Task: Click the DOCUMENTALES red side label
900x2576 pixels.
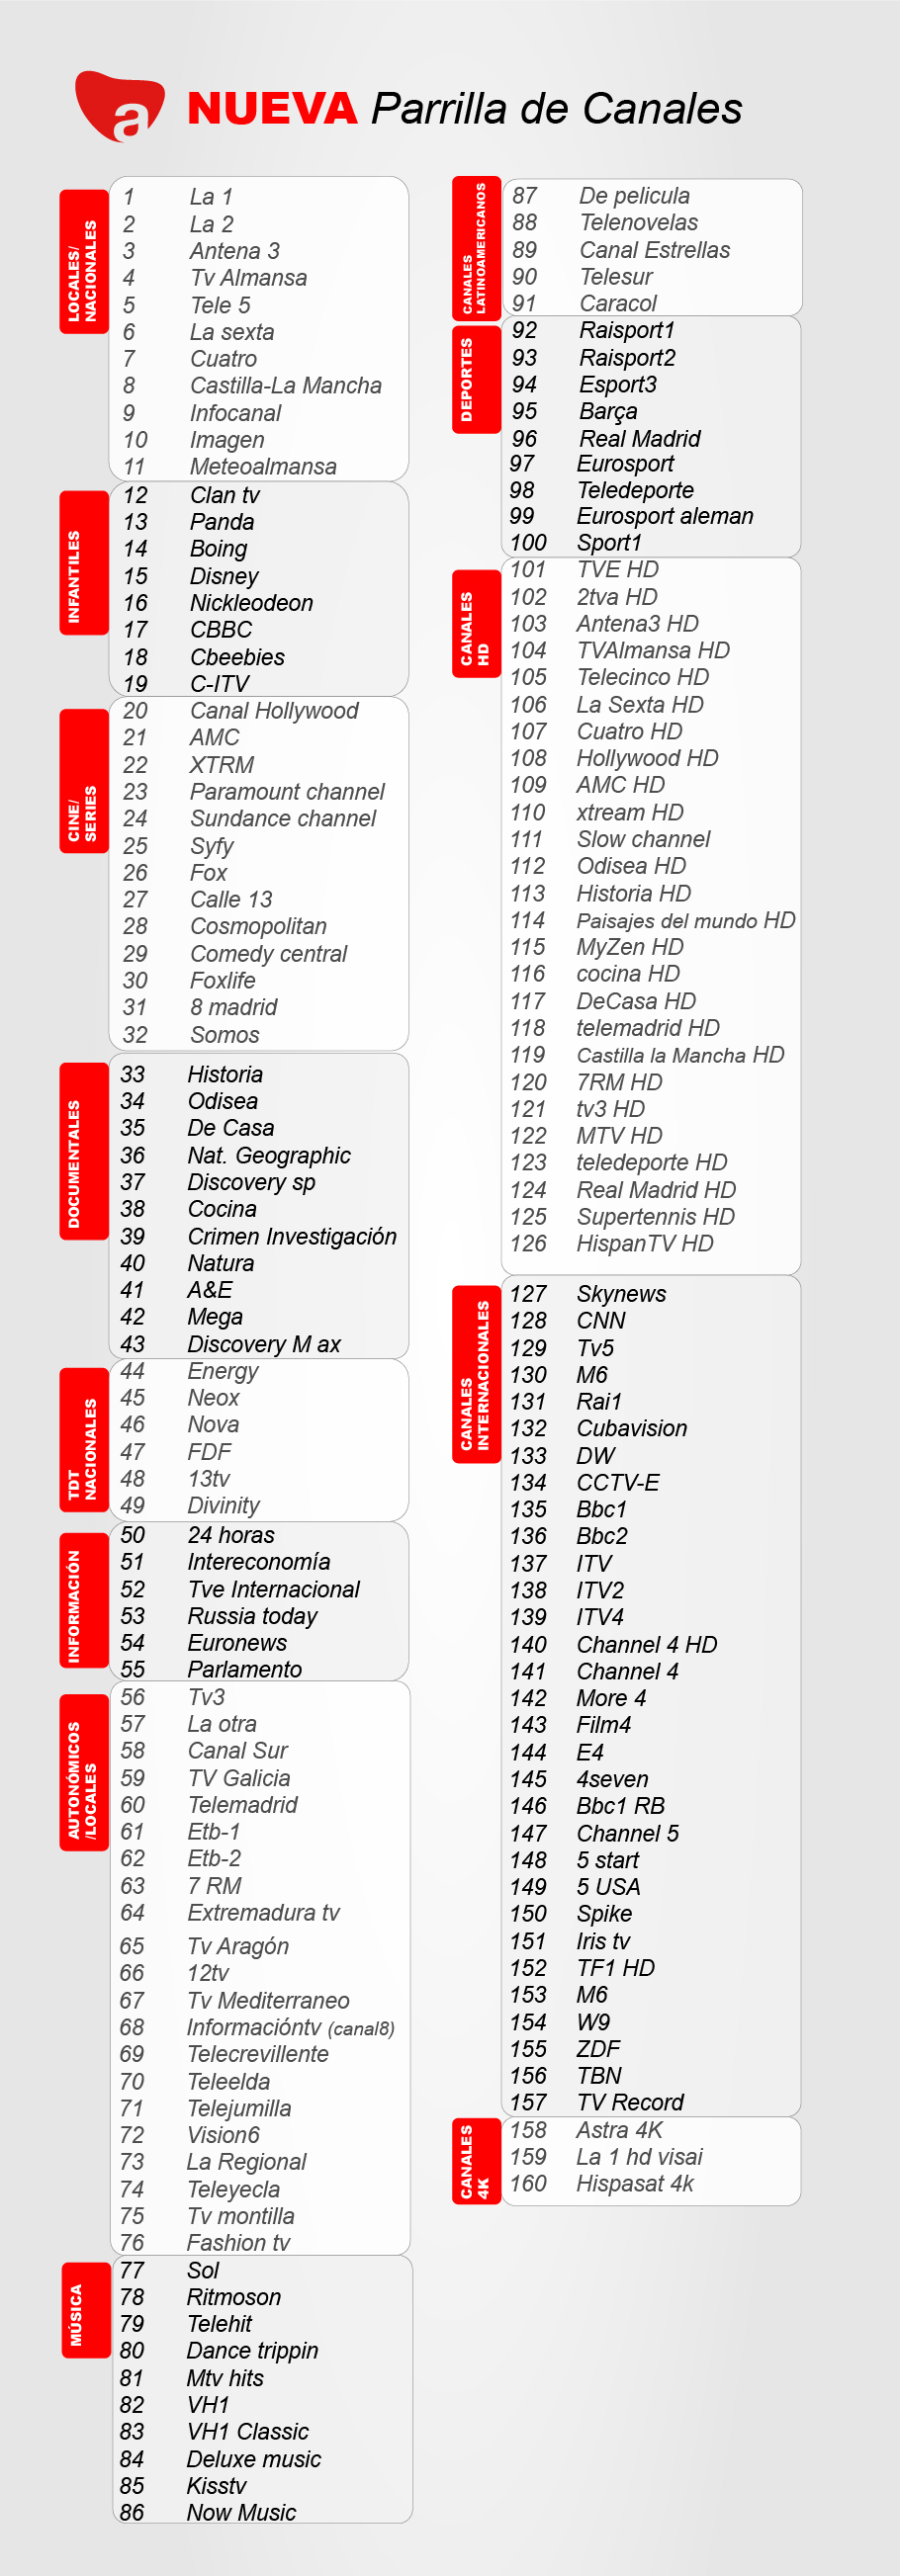Action: pos(84,1151)
